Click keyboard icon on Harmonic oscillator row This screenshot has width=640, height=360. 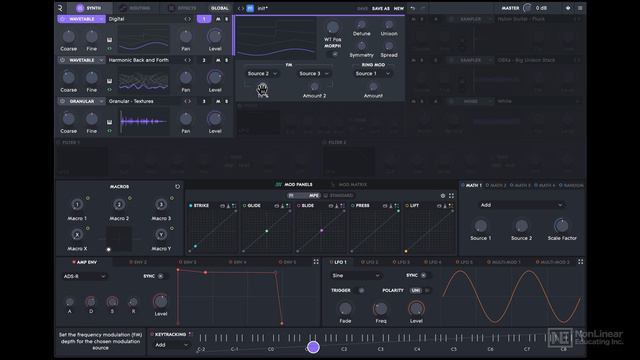click(109, 81)
